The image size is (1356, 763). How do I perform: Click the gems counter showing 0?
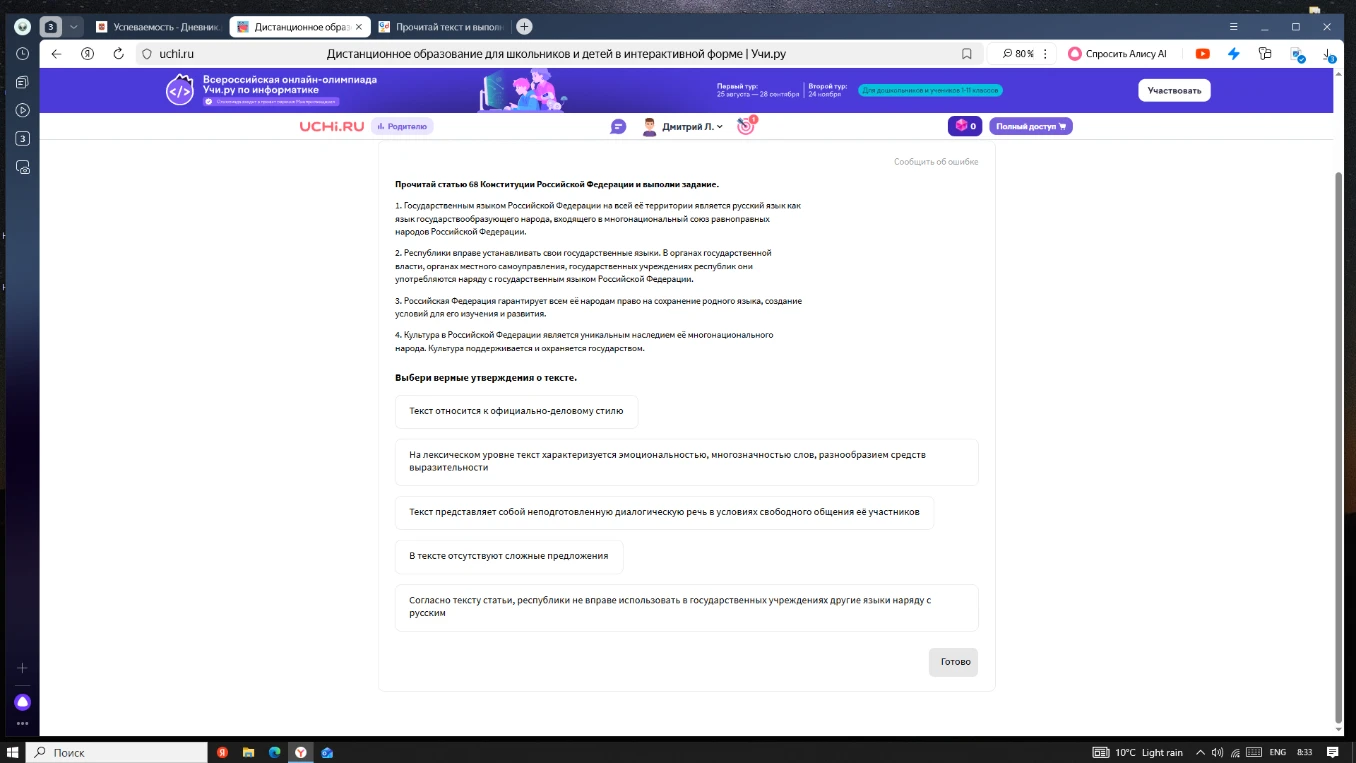[x=965, y=126]
